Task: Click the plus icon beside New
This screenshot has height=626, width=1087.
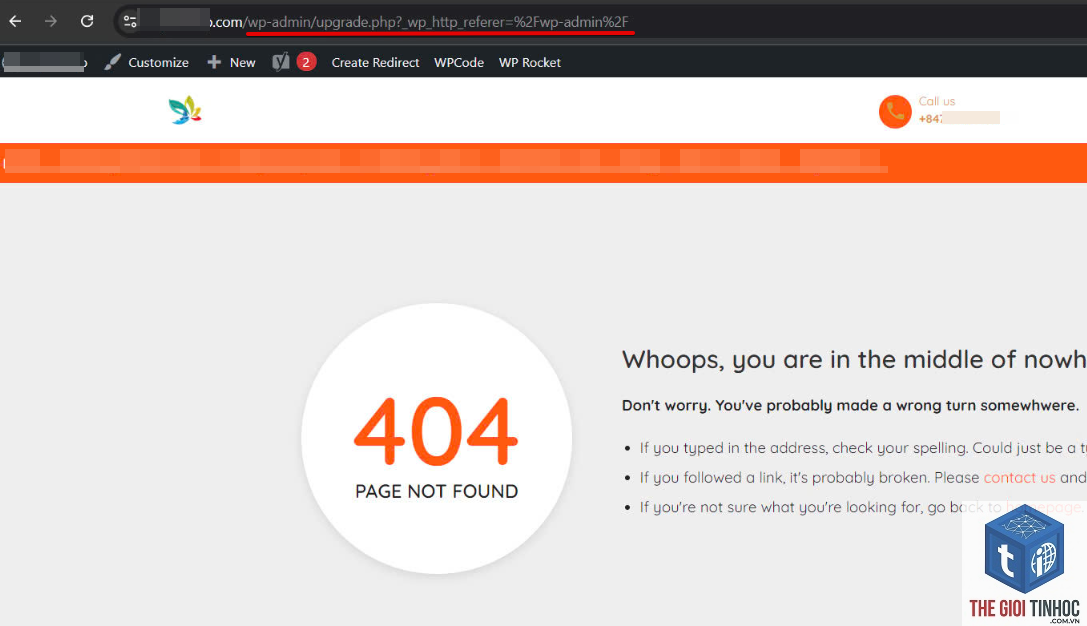Action: (214, 62)
